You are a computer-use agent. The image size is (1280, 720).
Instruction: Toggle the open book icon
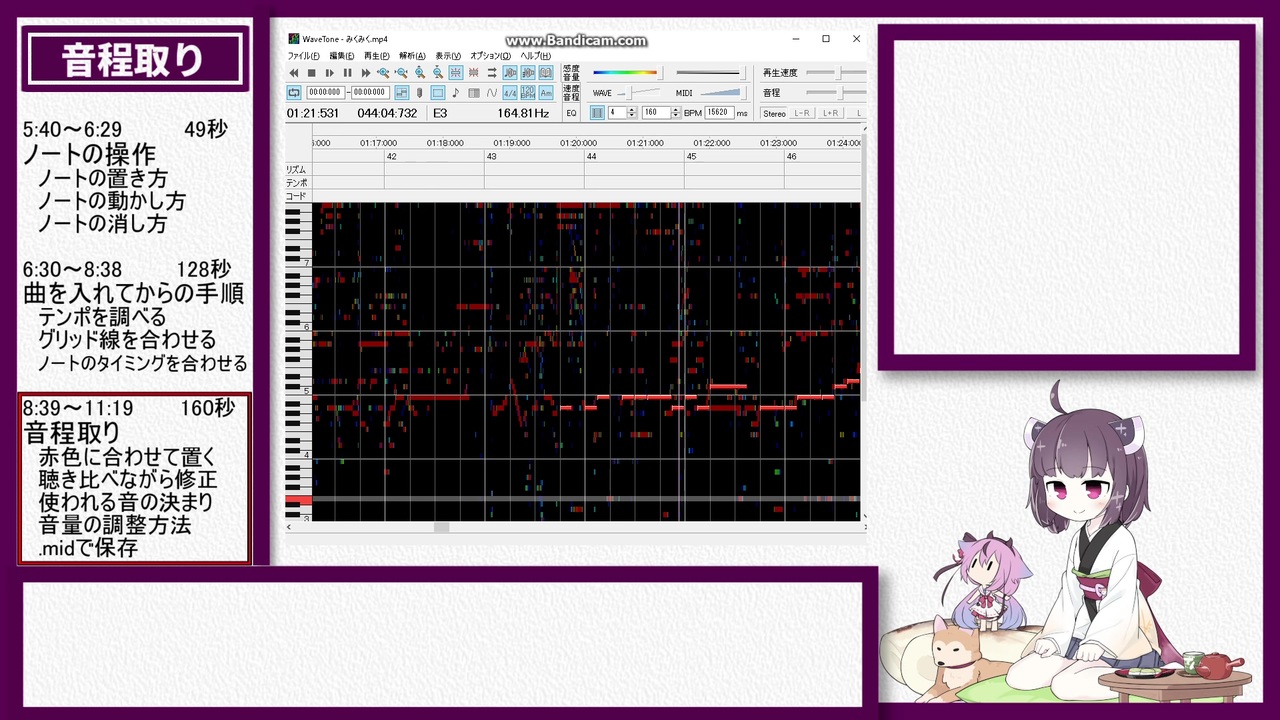tap(546, 73)
